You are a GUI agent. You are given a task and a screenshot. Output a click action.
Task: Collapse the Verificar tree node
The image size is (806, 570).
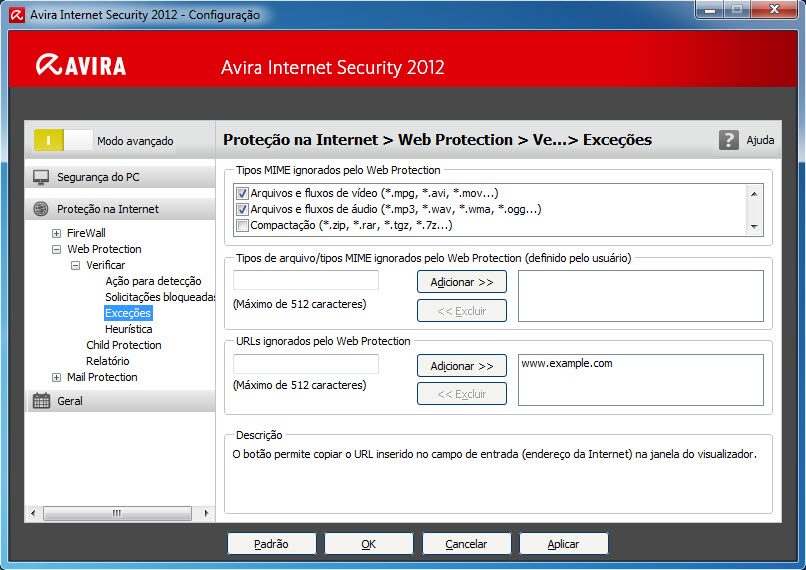pyautogui.click(x=76, y=266)
